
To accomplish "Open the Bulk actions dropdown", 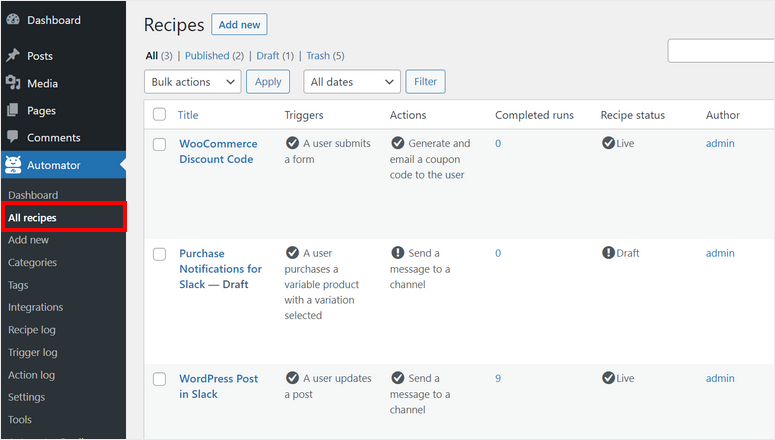I will point(192,82).
